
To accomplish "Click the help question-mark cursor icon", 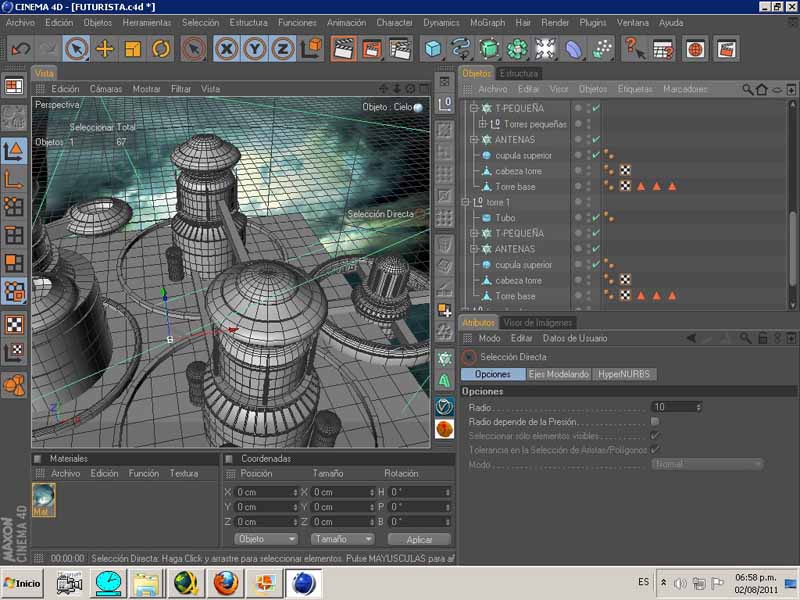I will click(635, 49).
